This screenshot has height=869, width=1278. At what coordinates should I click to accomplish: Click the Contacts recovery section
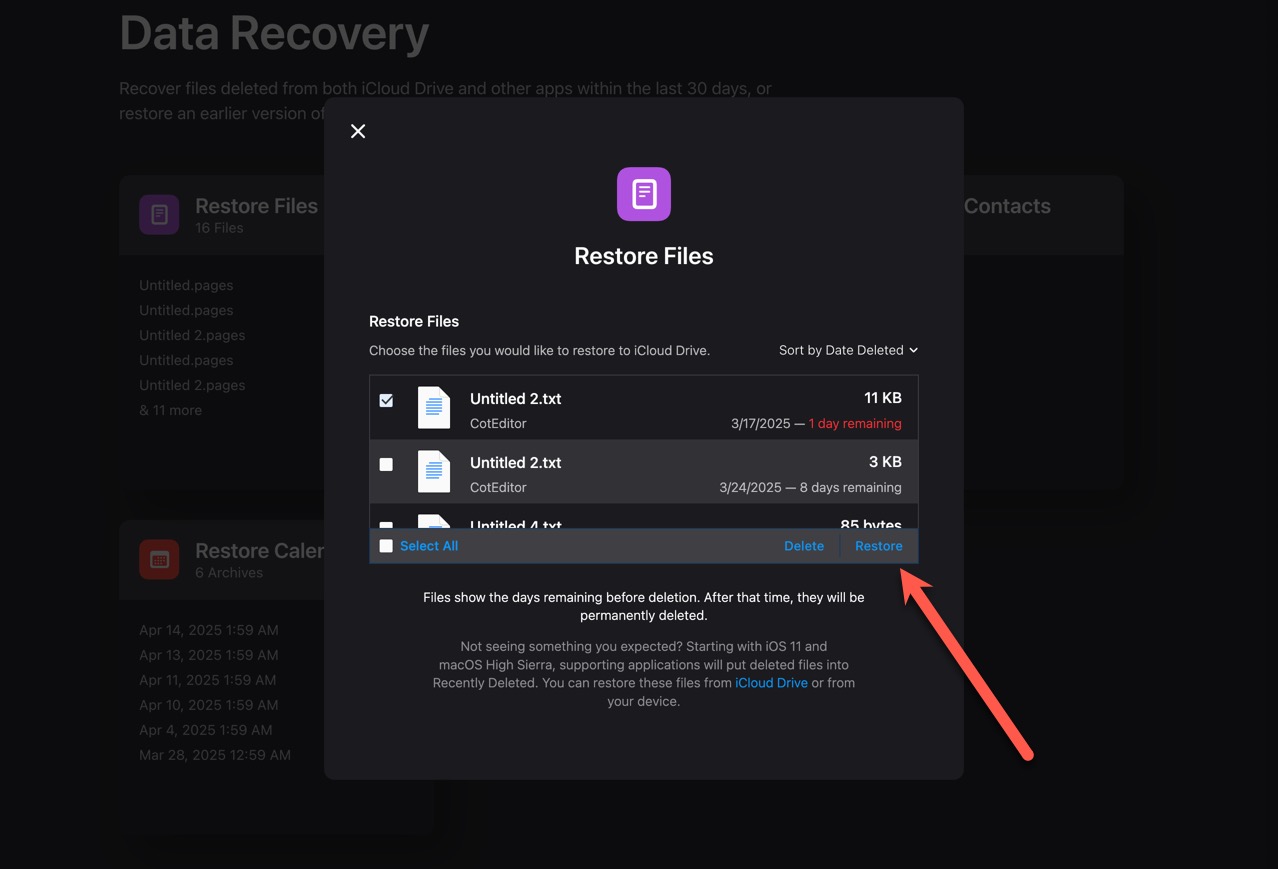(x=1007, y=206)
